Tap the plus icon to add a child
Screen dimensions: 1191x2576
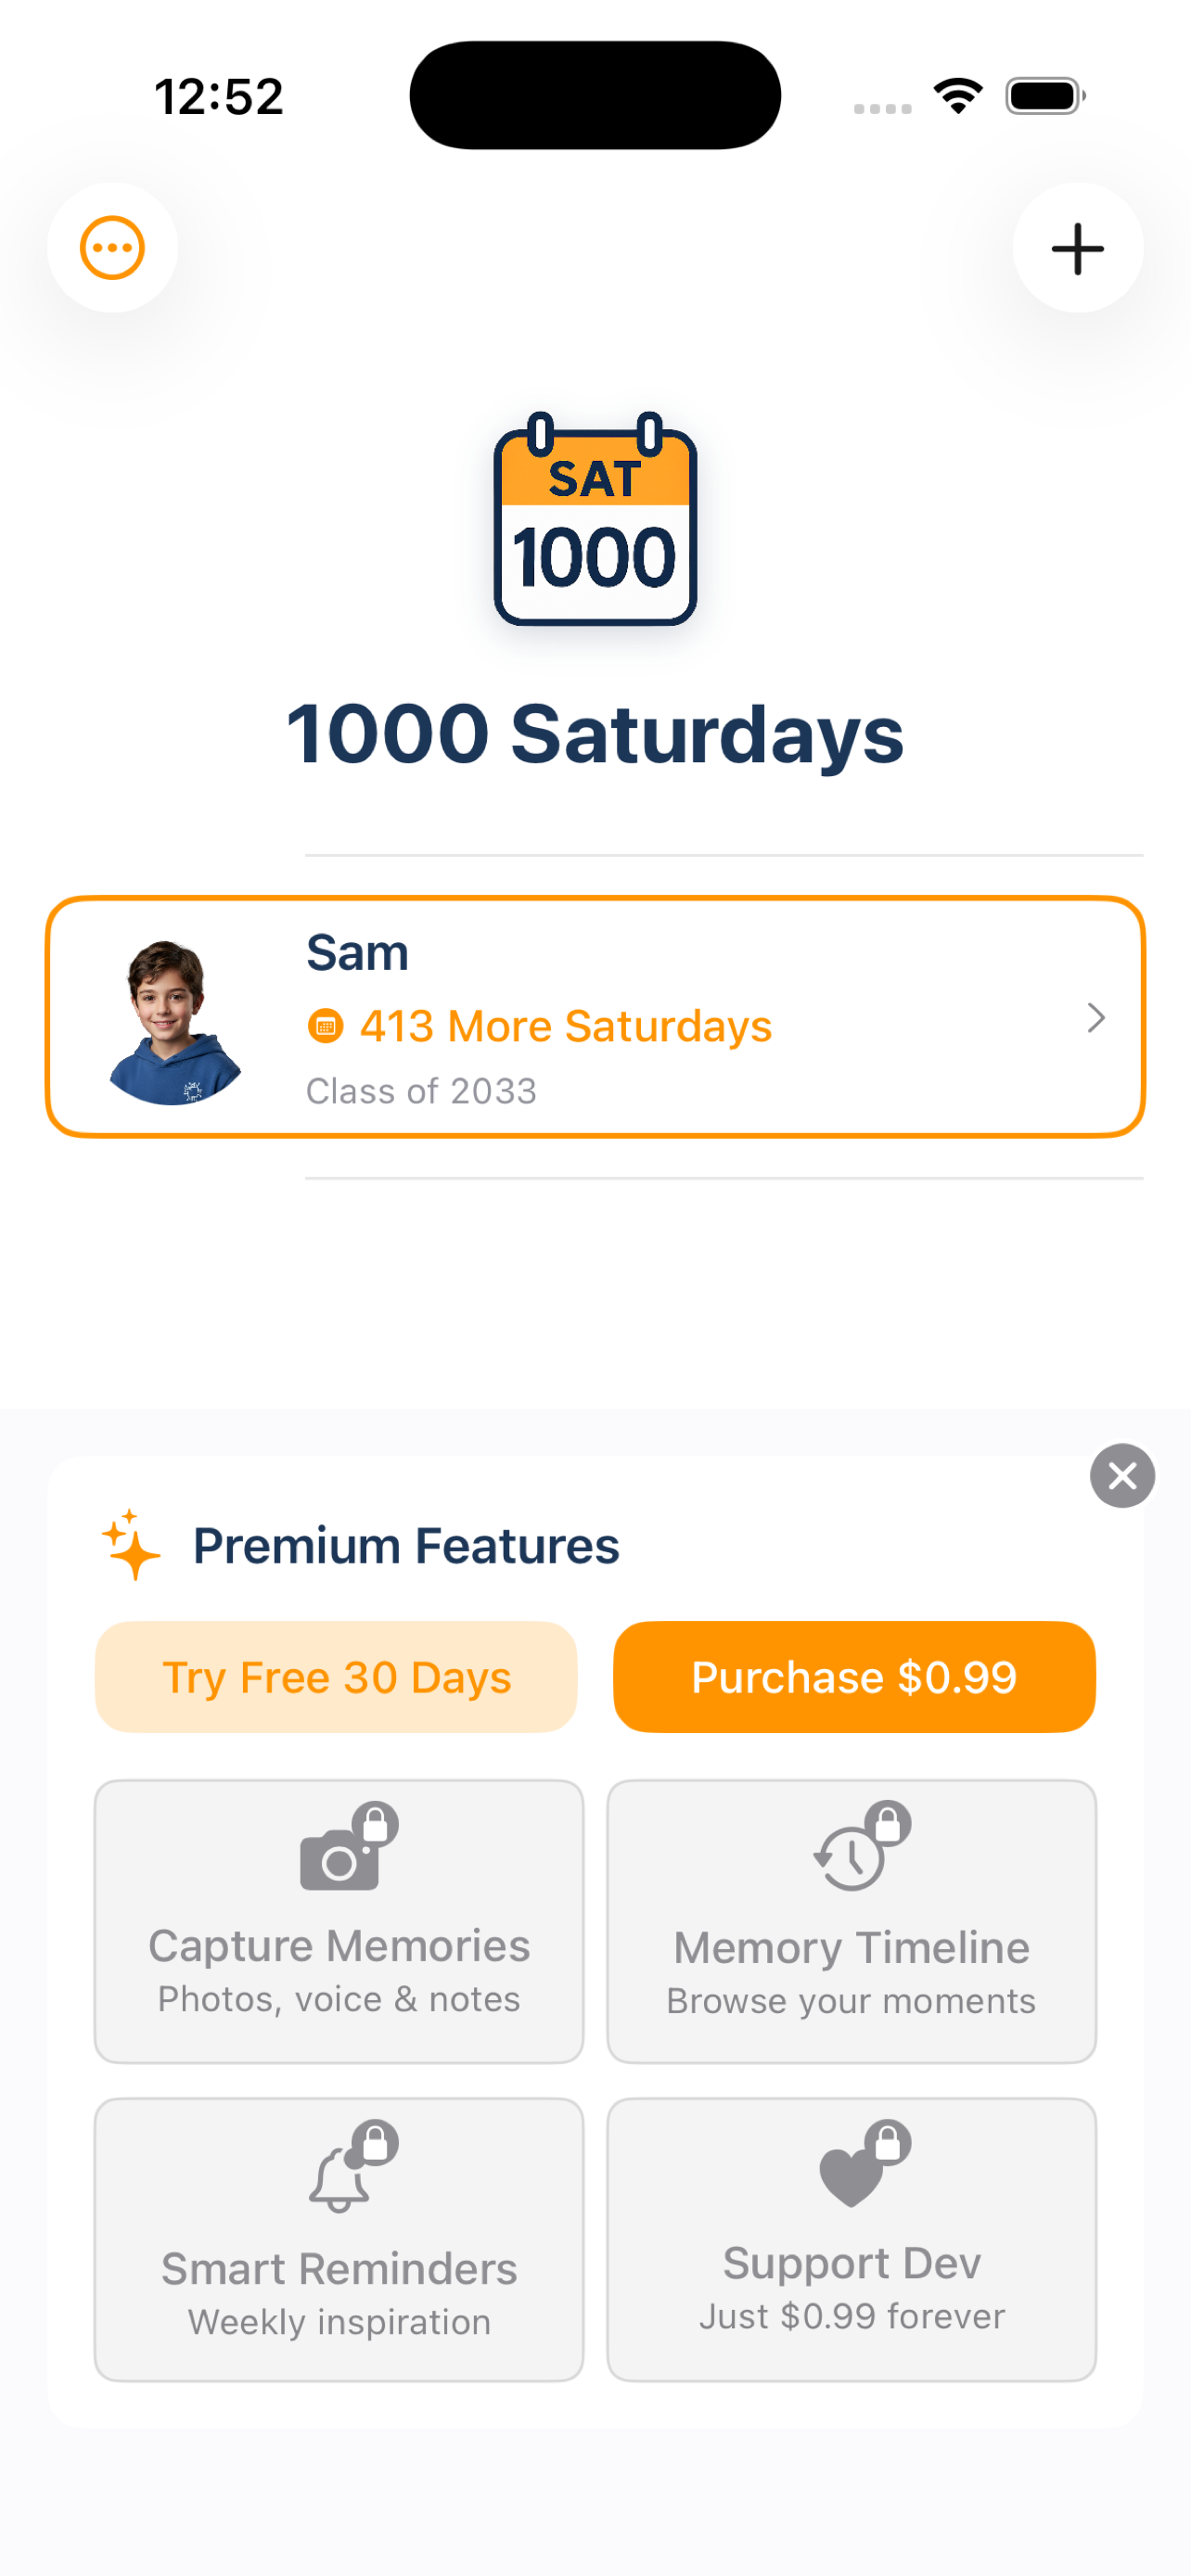coord(1077,248)
